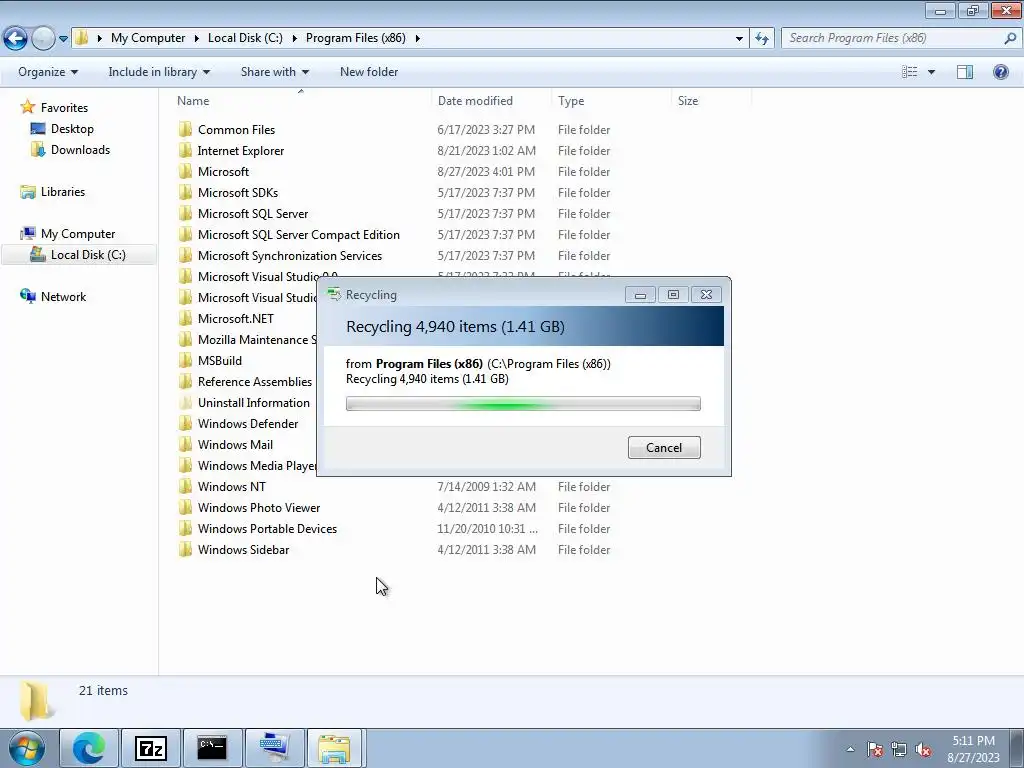
Task: Click the Action Center flag tray icon
Action: (875, 749)
